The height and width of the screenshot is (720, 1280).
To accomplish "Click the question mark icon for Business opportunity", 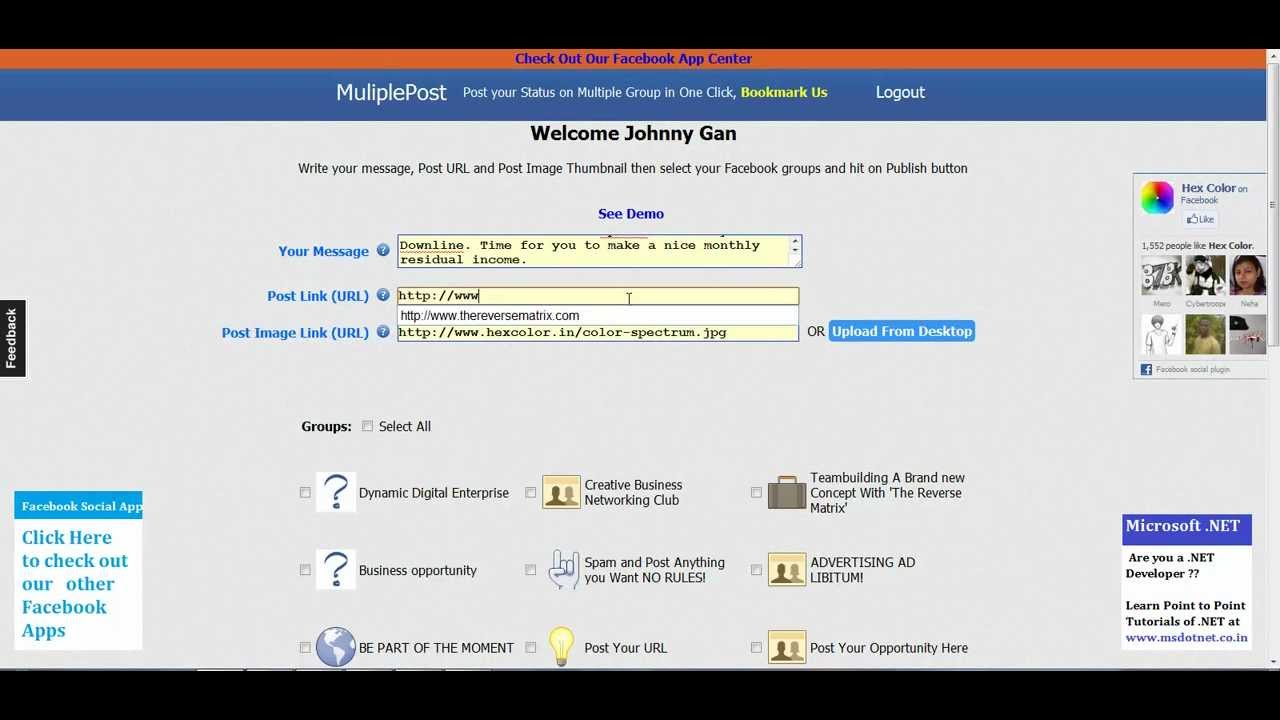I will point(336,570).
